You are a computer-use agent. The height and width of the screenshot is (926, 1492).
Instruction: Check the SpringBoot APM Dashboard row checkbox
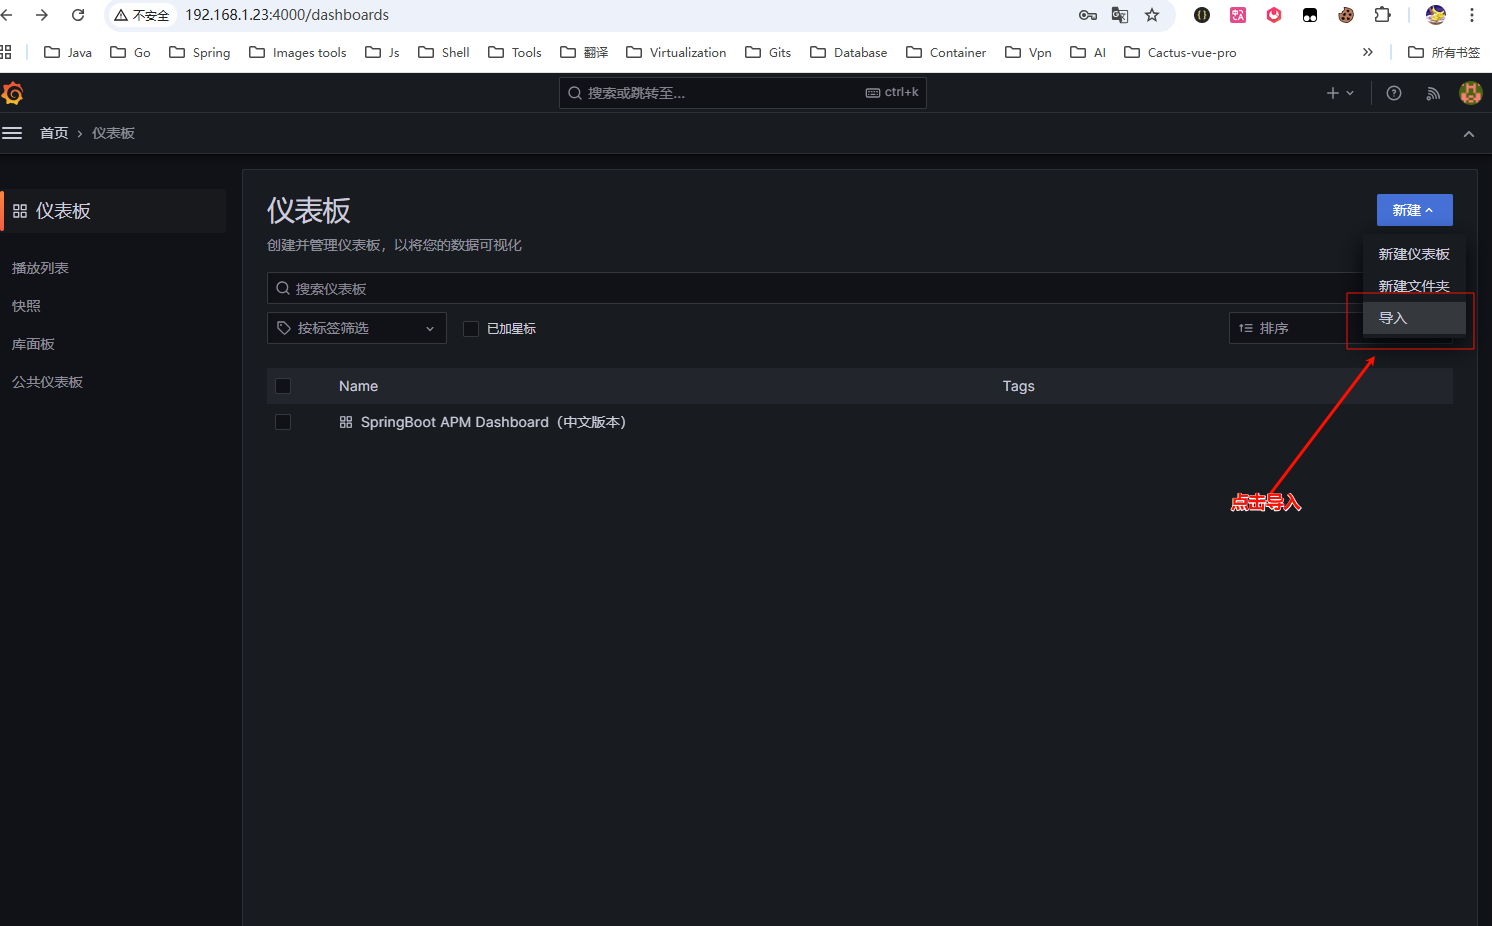point(283,422)
